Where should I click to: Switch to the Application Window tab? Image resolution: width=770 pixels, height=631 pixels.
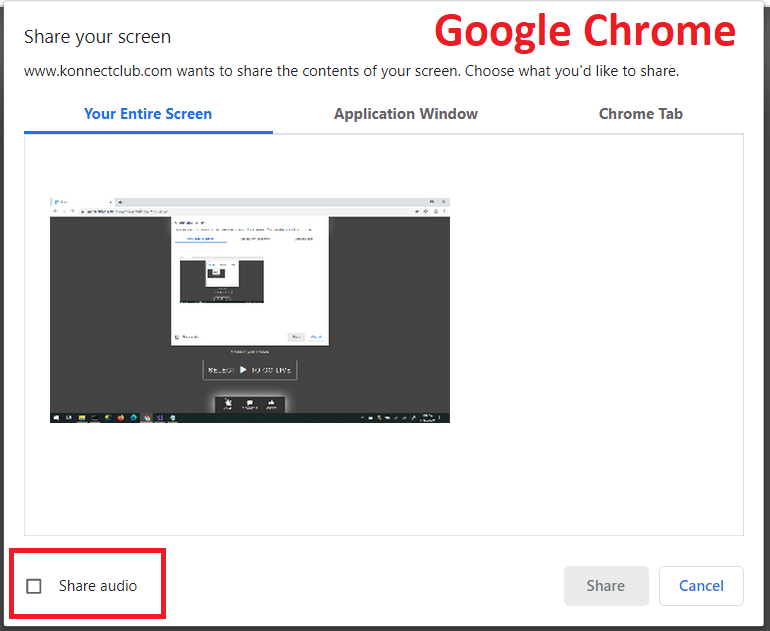[405, 114]
